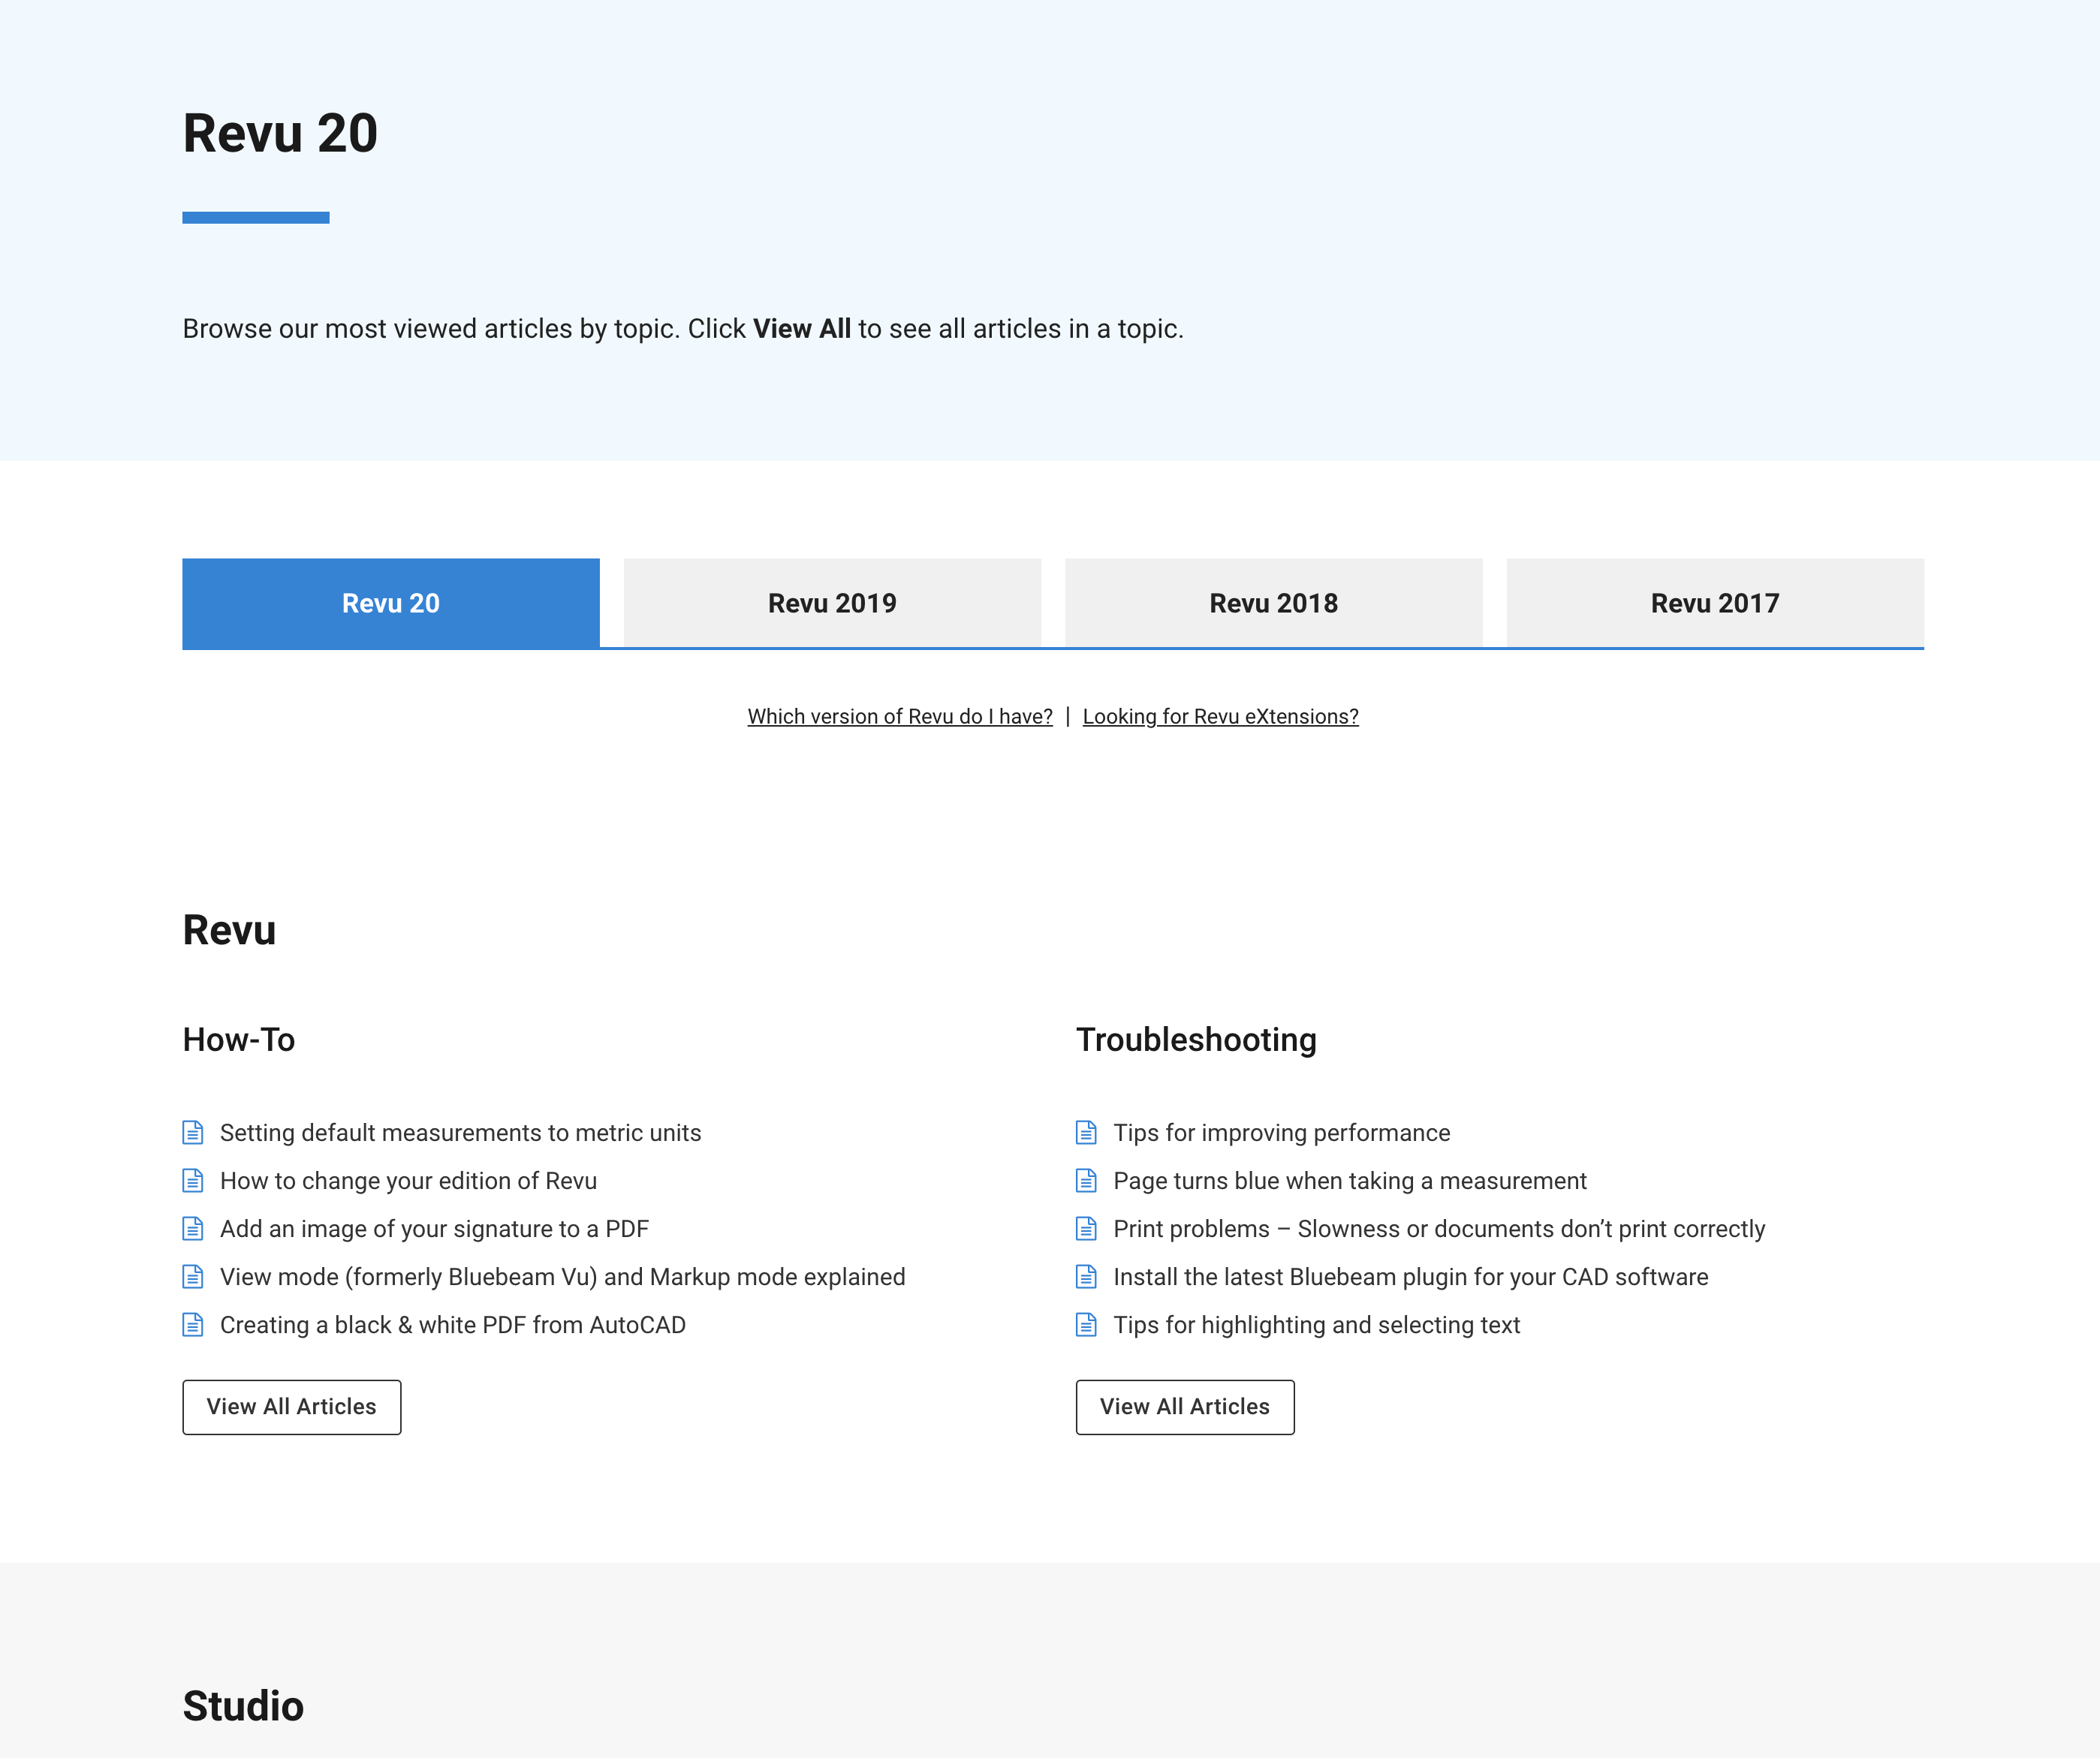Open 'How to change your edition of Revu'
2100x1758 pixels.
pyautogui.click(x=408, y=1180)
